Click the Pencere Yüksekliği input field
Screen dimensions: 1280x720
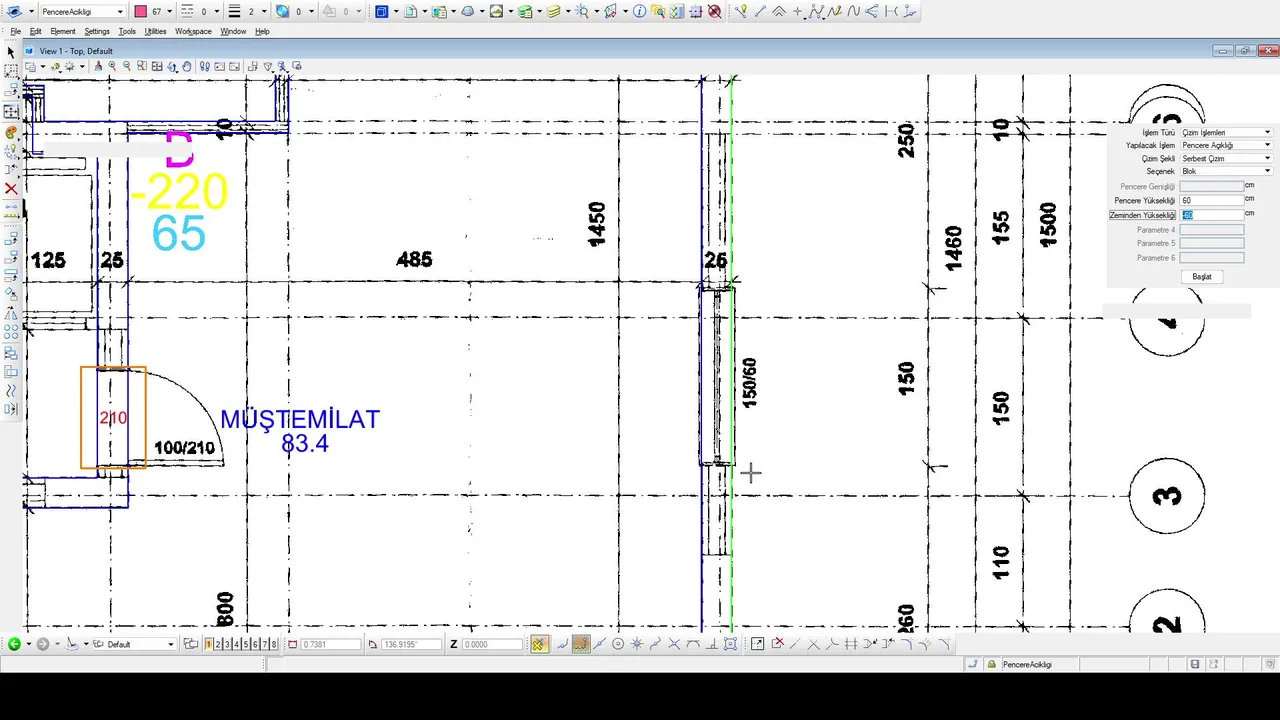click(1212, 200)
